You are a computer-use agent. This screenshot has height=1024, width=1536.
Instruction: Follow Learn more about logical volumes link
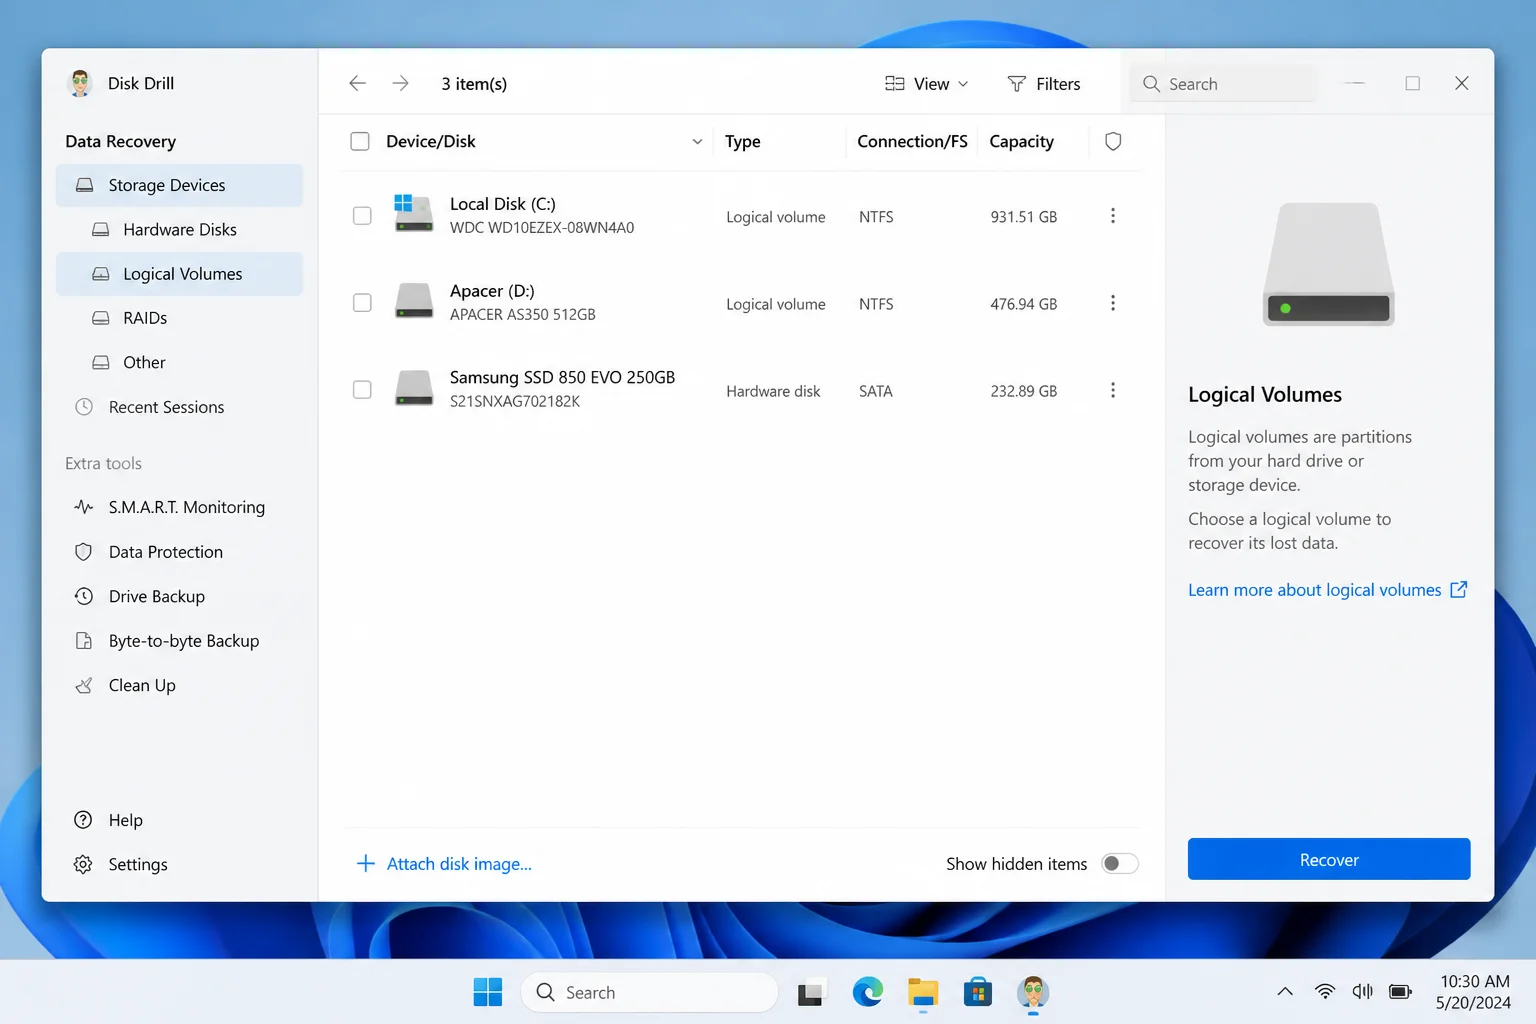click(x=1314, y=590)
